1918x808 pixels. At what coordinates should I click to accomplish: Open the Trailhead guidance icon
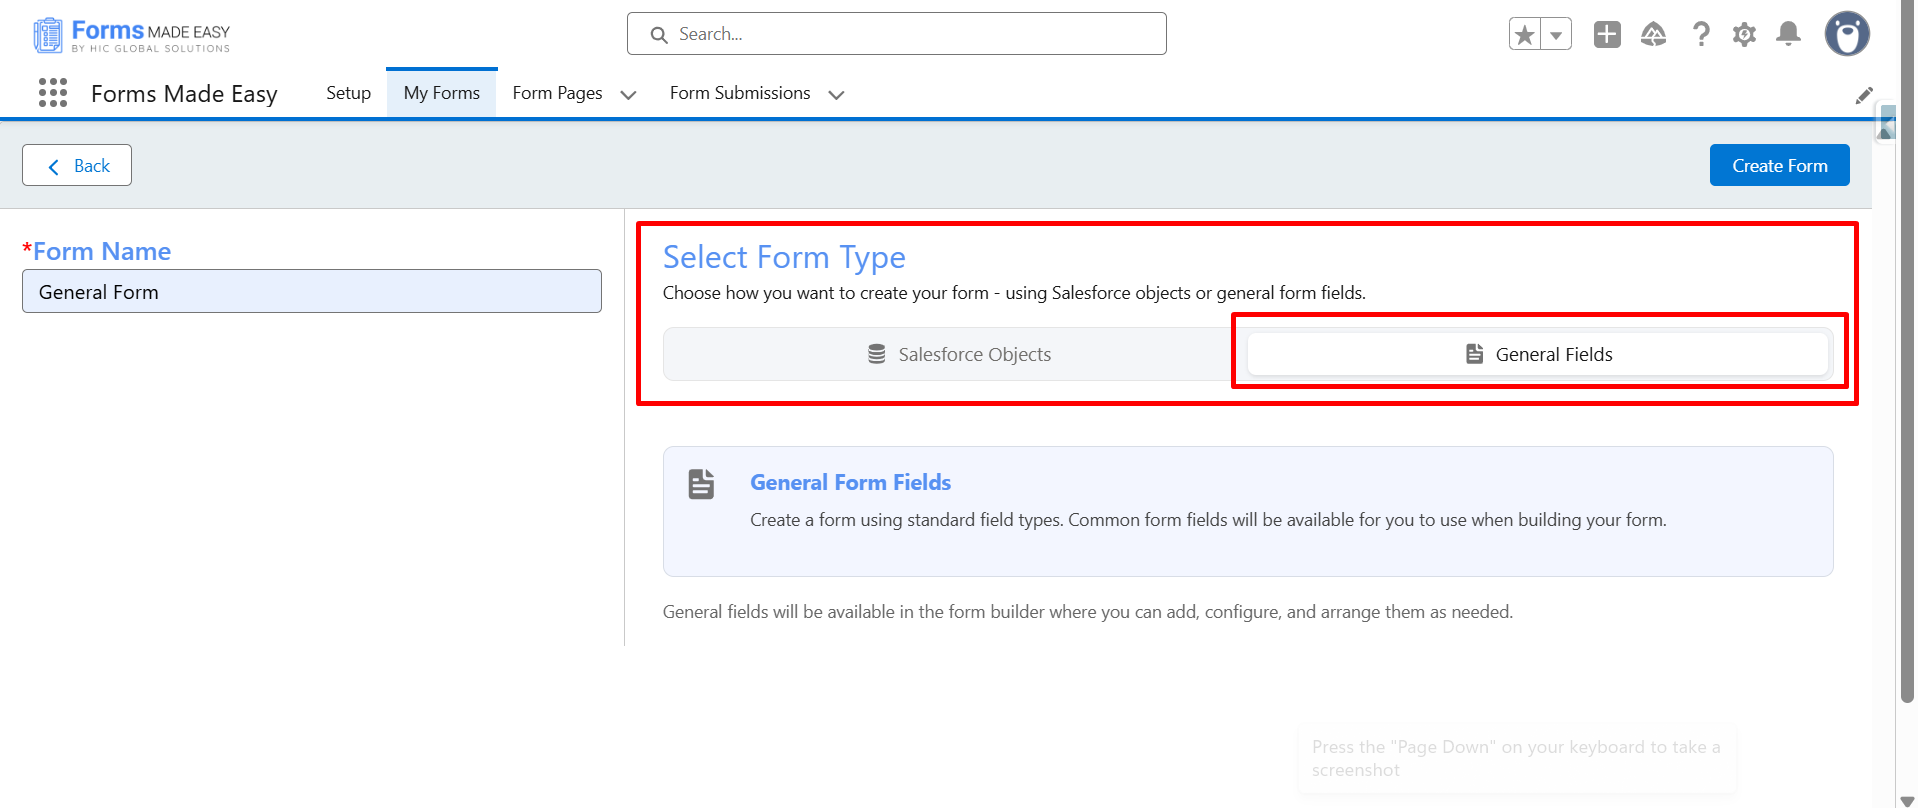1654,35
